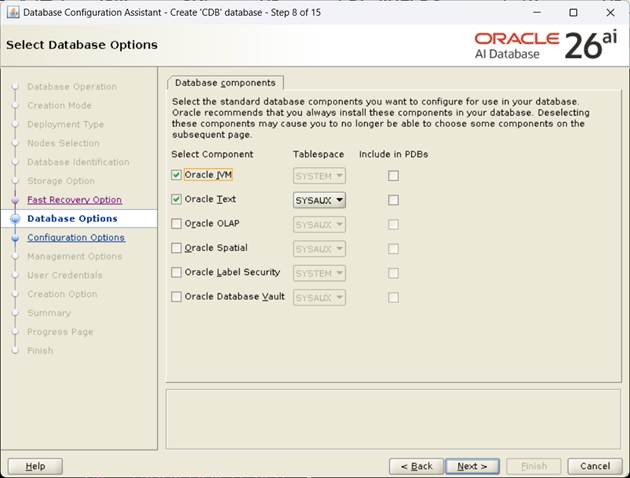Click the Storage Option step label
The height and width of the screenshot is (478, 630).
click(x=61, y=181)
